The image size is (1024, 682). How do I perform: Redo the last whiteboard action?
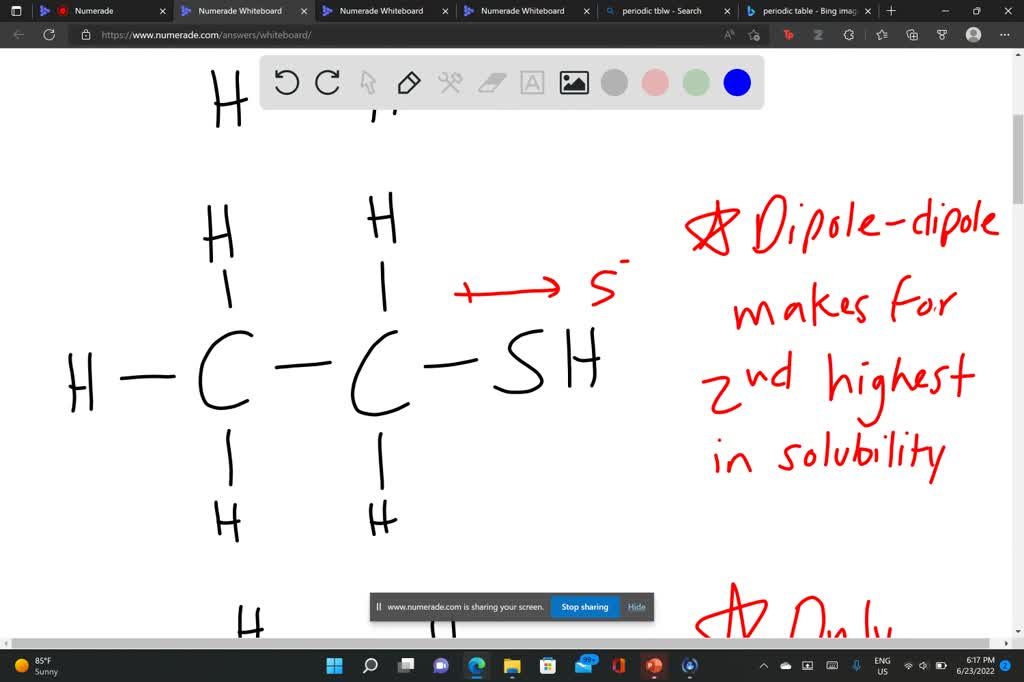pyautogui.click(x=327, y=83)
